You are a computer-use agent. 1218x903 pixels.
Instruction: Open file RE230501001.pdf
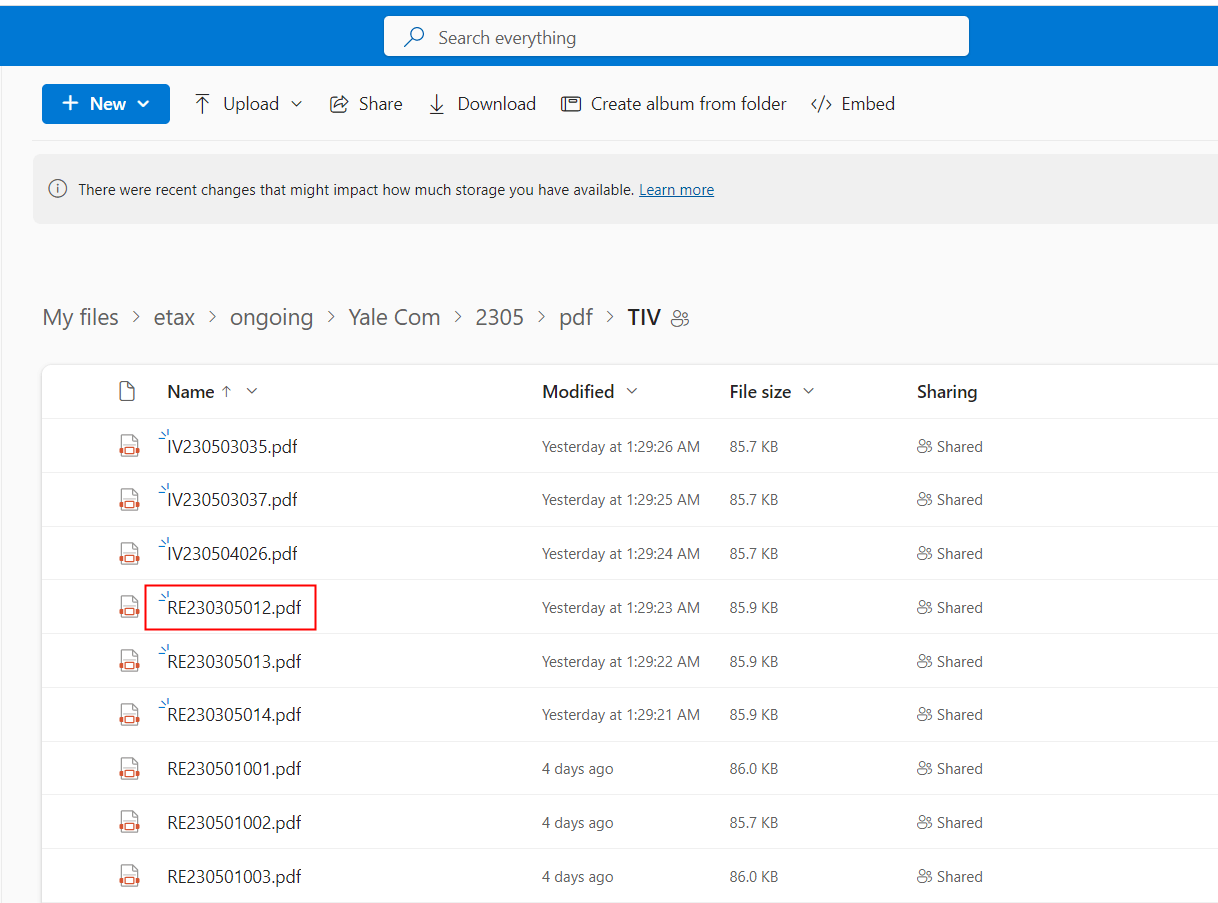pos(234,769)
